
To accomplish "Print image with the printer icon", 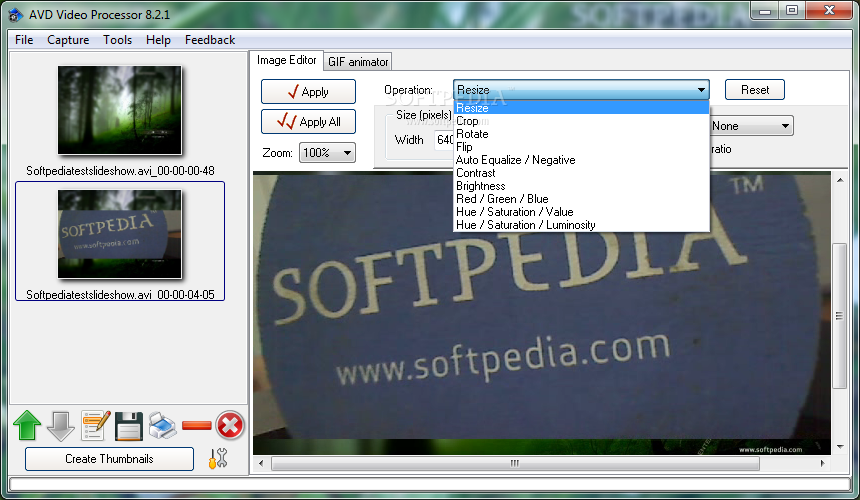I will tap(162, 425).
